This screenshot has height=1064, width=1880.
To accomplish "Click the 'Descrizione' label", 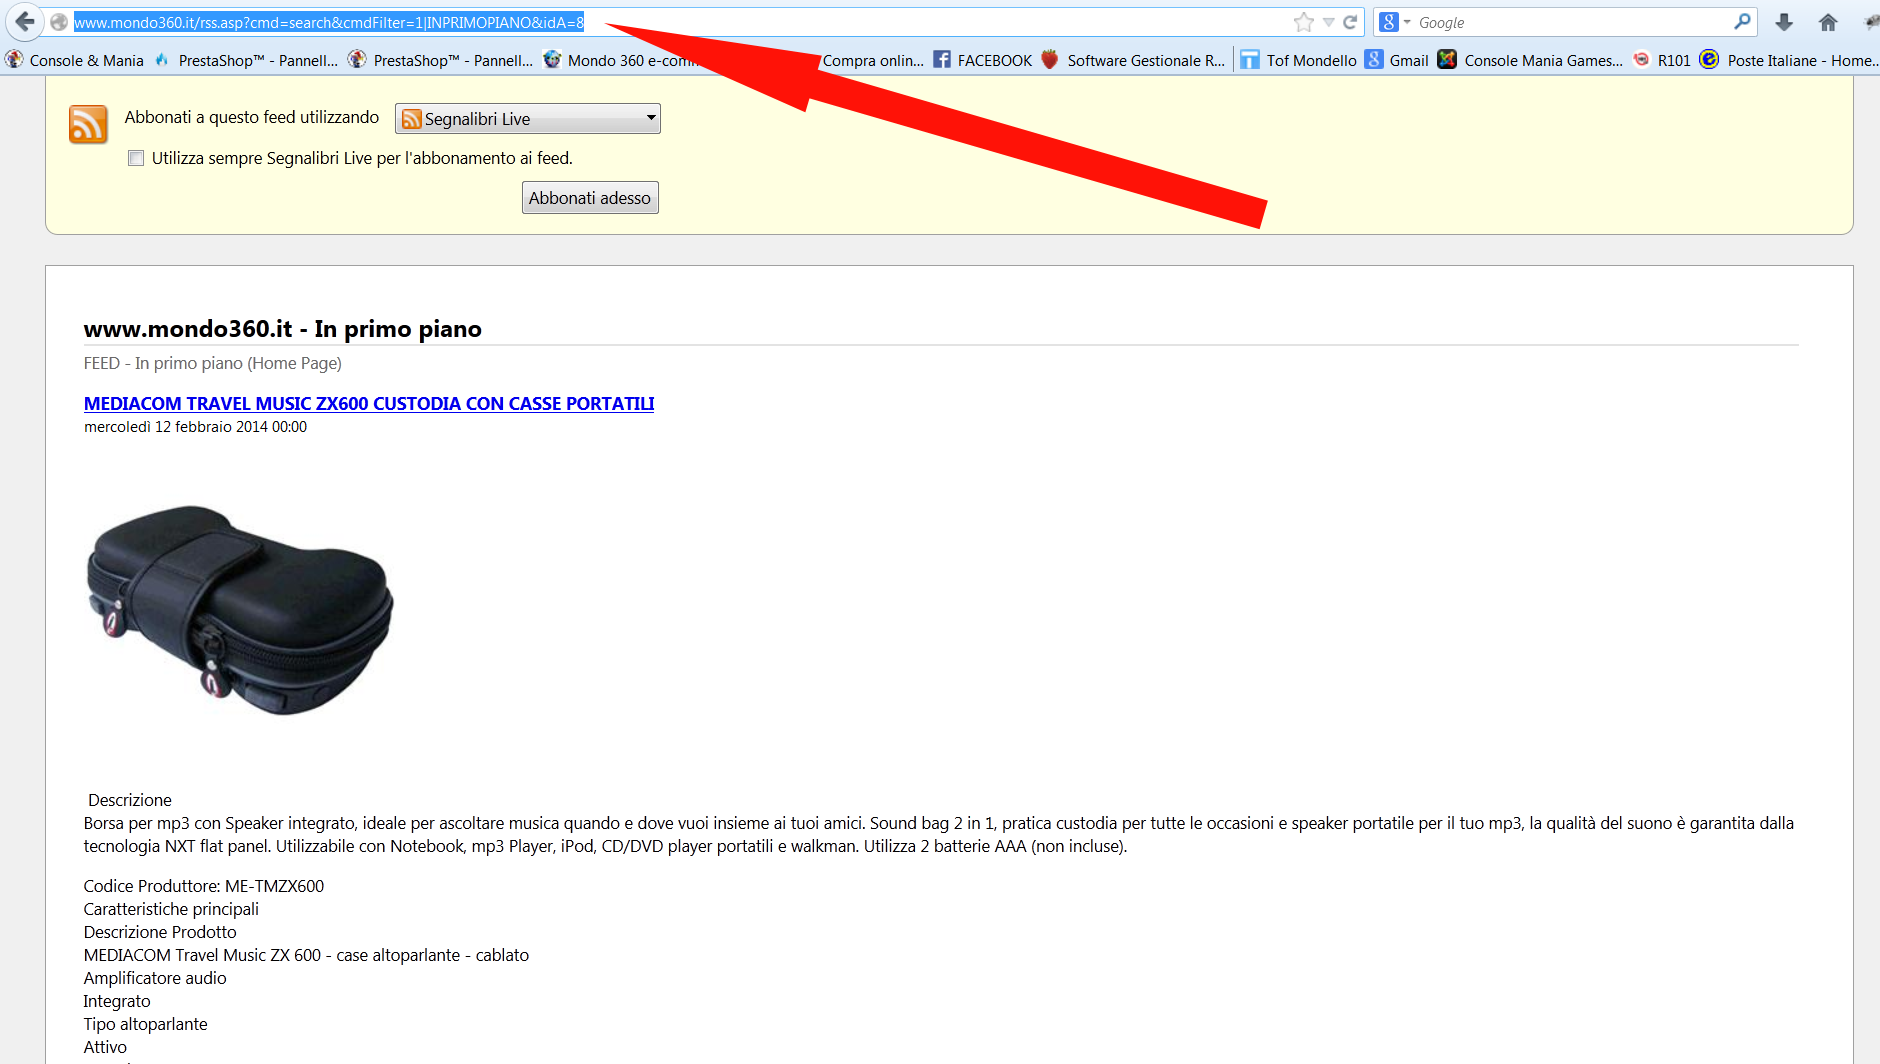I will tap(130, 800).
